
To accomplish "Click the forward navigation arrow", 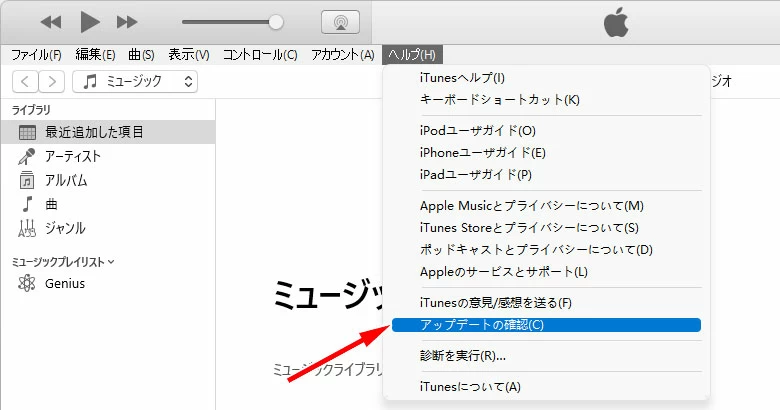I will click(x=52, y=82).
